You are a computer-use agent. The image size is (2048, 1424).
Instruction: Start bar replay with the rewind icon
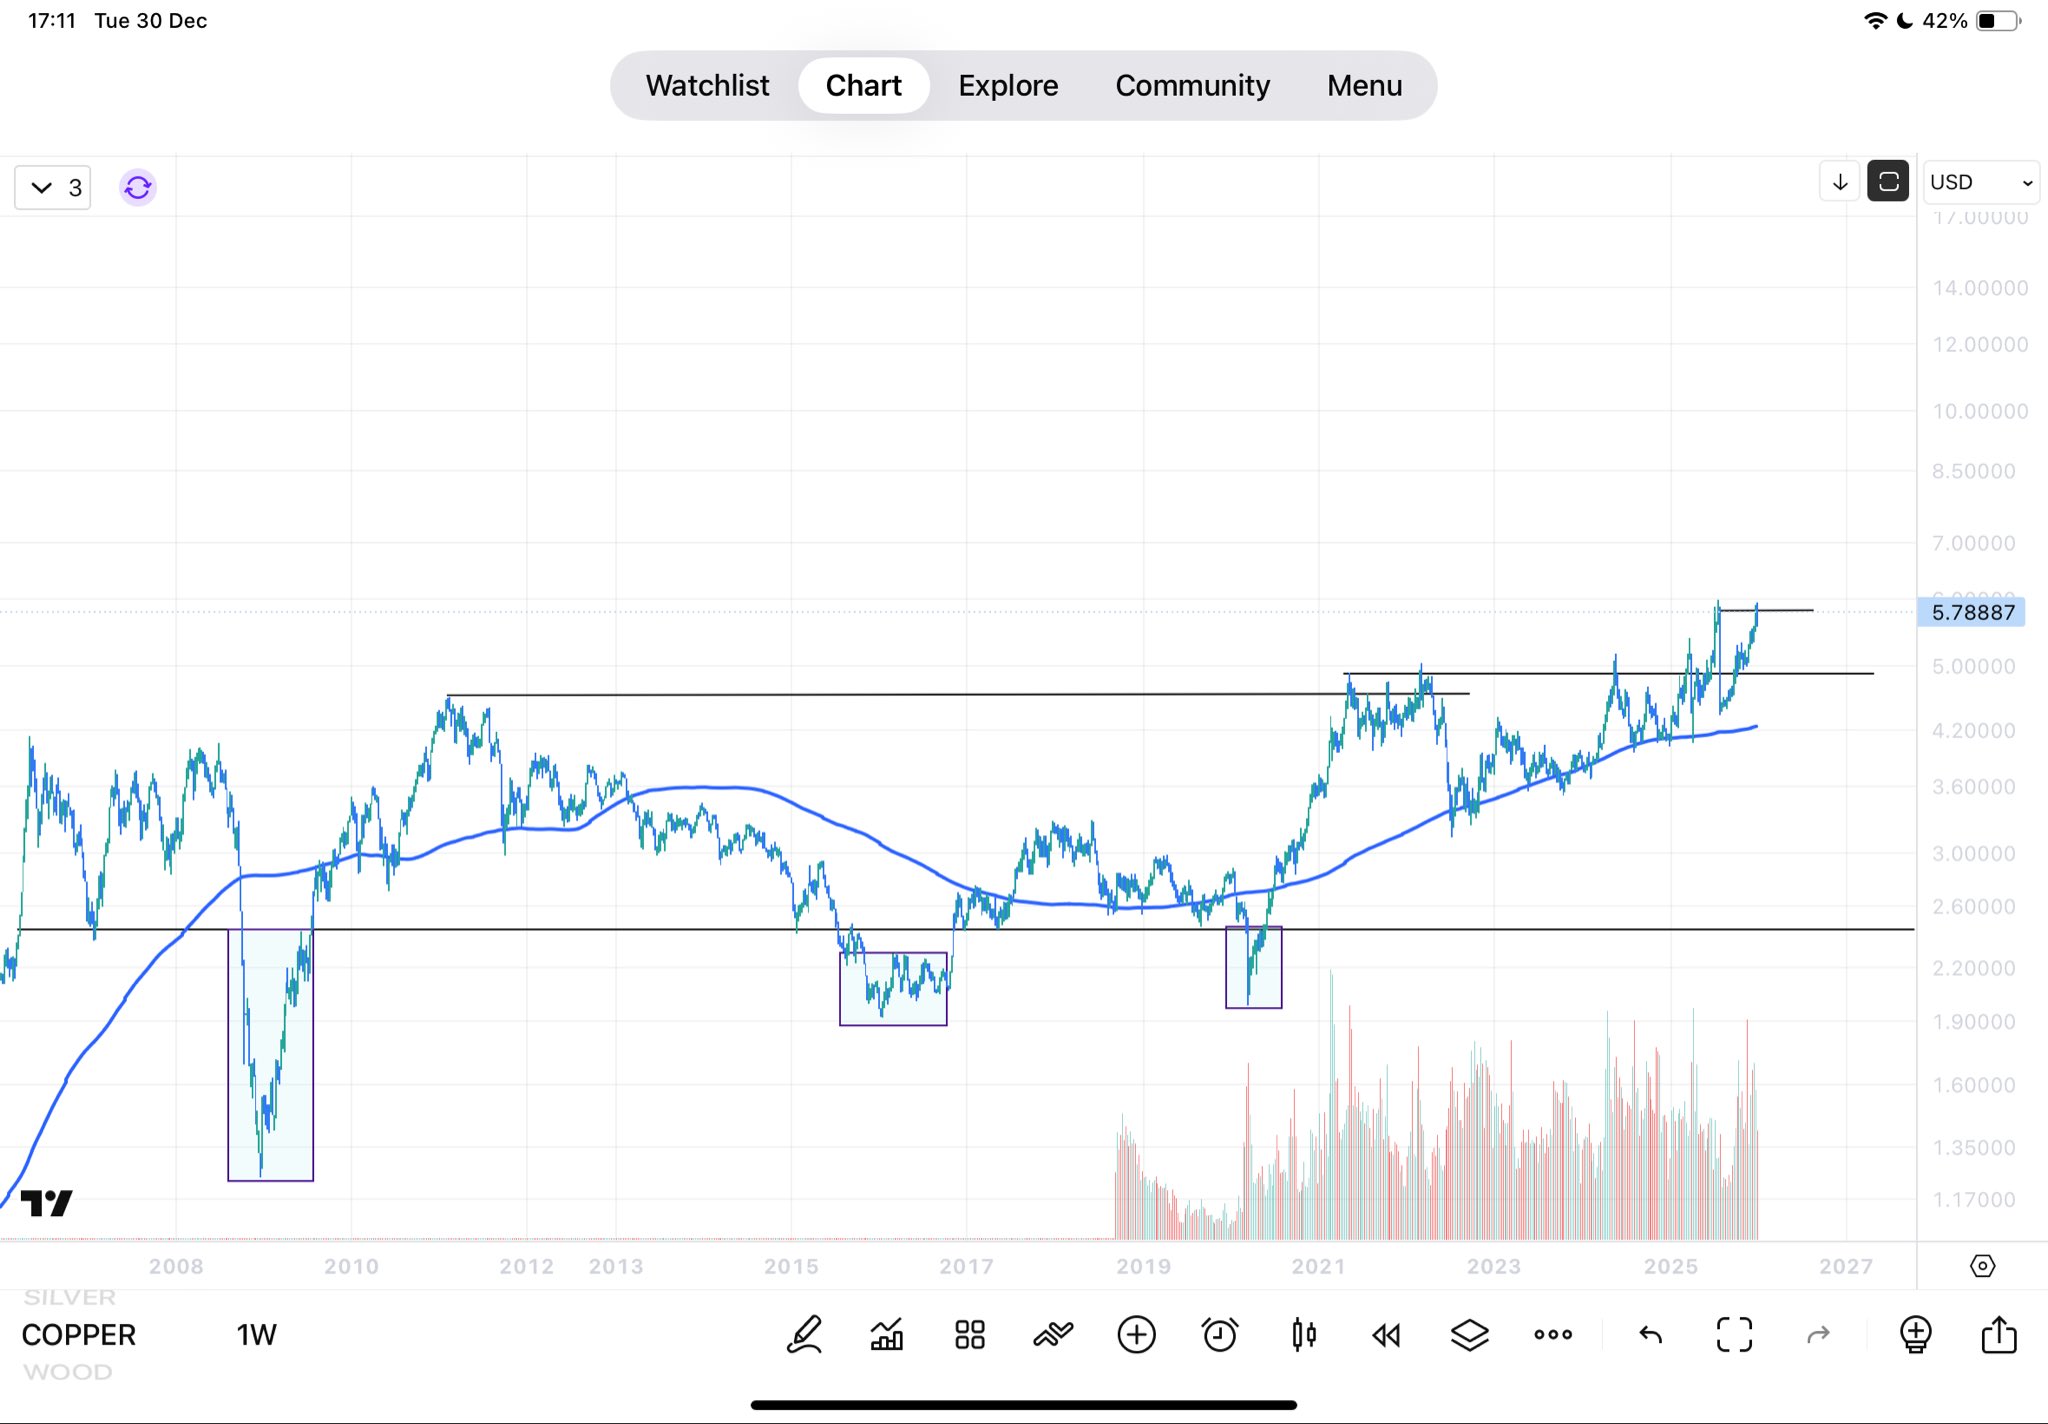click(x=1386, y=1335)
